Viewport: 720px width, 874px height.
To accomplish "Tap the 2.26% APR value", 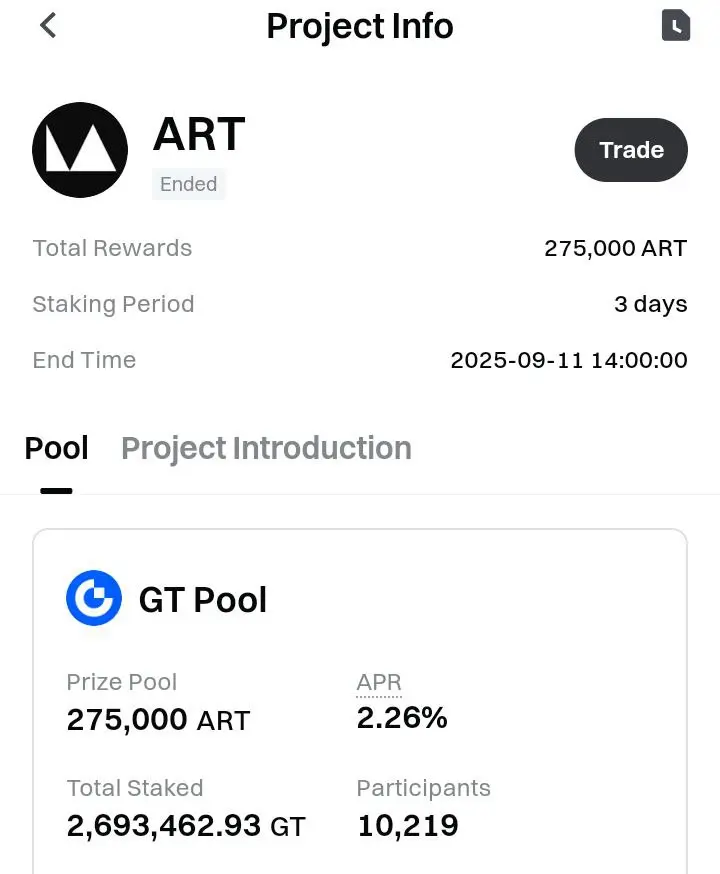I will click(402, 718).
